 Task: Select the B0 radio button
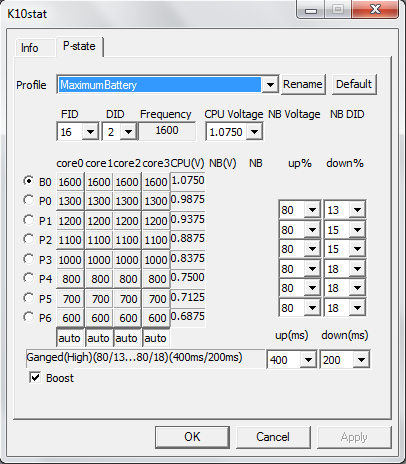(29, 181)
